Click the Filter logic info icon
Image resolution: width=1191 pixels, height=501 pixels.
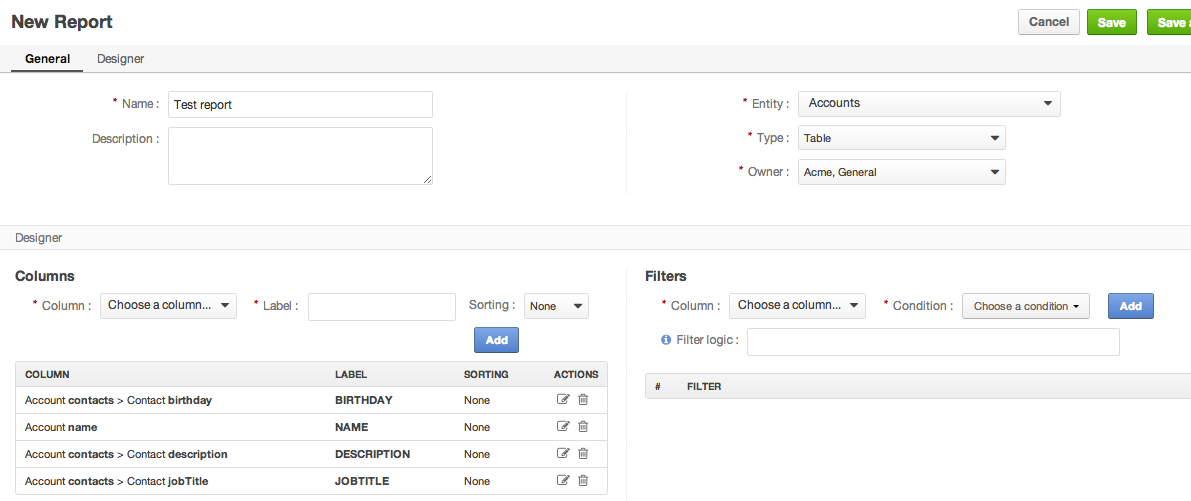coord(666,340)
